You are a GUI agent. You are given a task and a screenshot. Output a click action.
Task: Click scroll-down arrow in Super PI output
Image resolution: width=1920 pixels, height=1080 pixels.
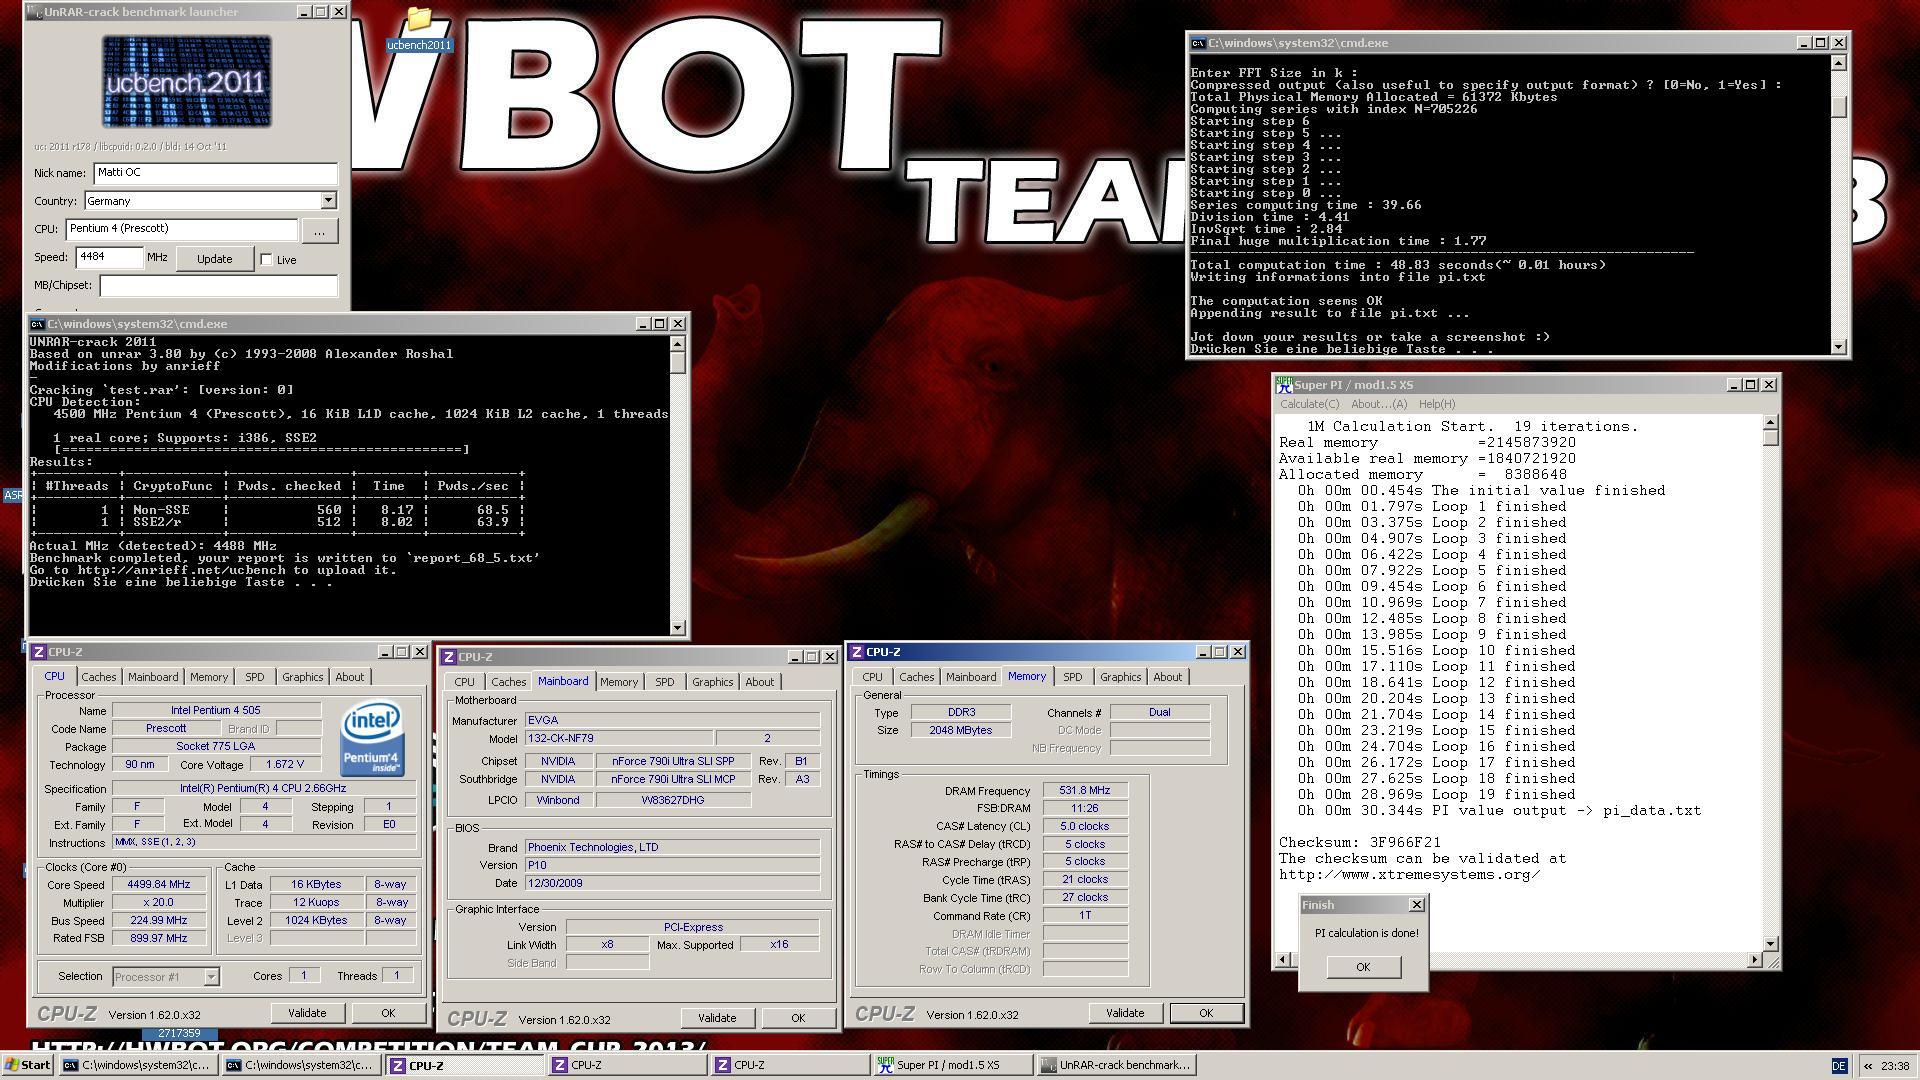tap(1771, 943)
